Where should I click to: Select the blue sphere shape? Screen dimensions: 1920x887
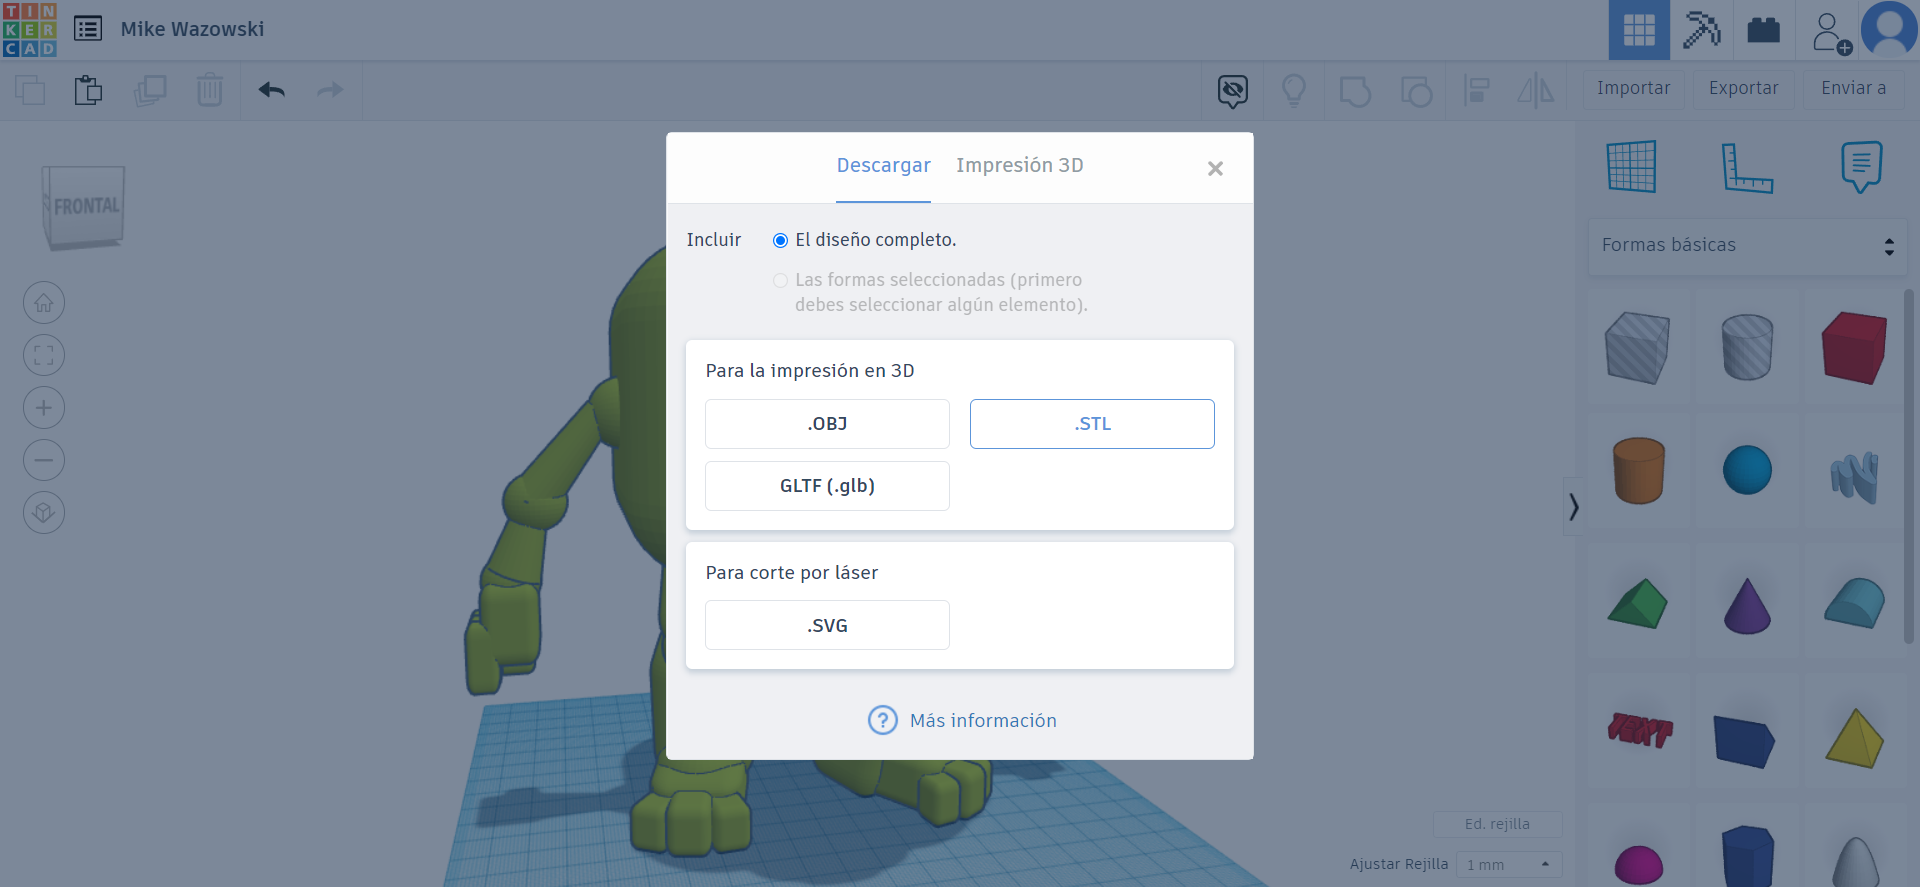click(x=1747, y=470)
